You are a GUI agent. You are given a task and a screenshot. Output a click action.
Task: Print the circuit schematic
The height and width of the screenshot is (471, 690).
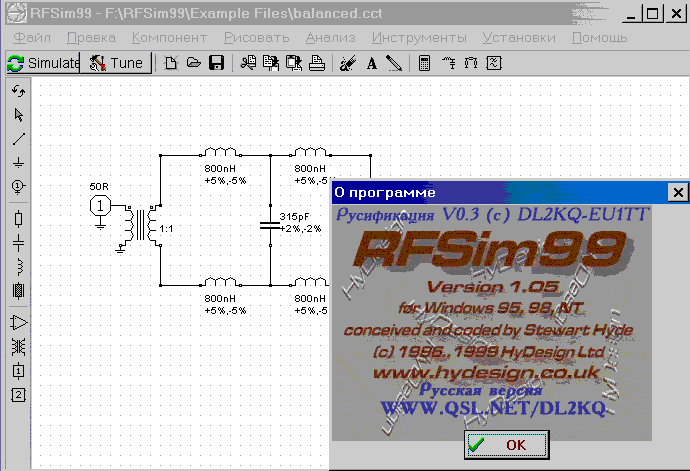[x=316, y=63]
